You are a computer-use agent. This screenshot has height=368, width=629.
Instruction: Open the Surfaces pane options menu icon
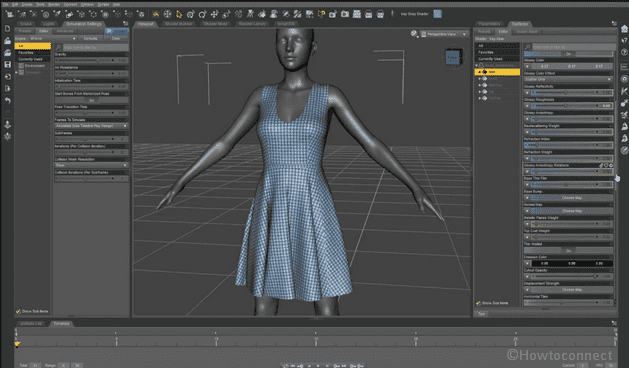pos(614,24)
